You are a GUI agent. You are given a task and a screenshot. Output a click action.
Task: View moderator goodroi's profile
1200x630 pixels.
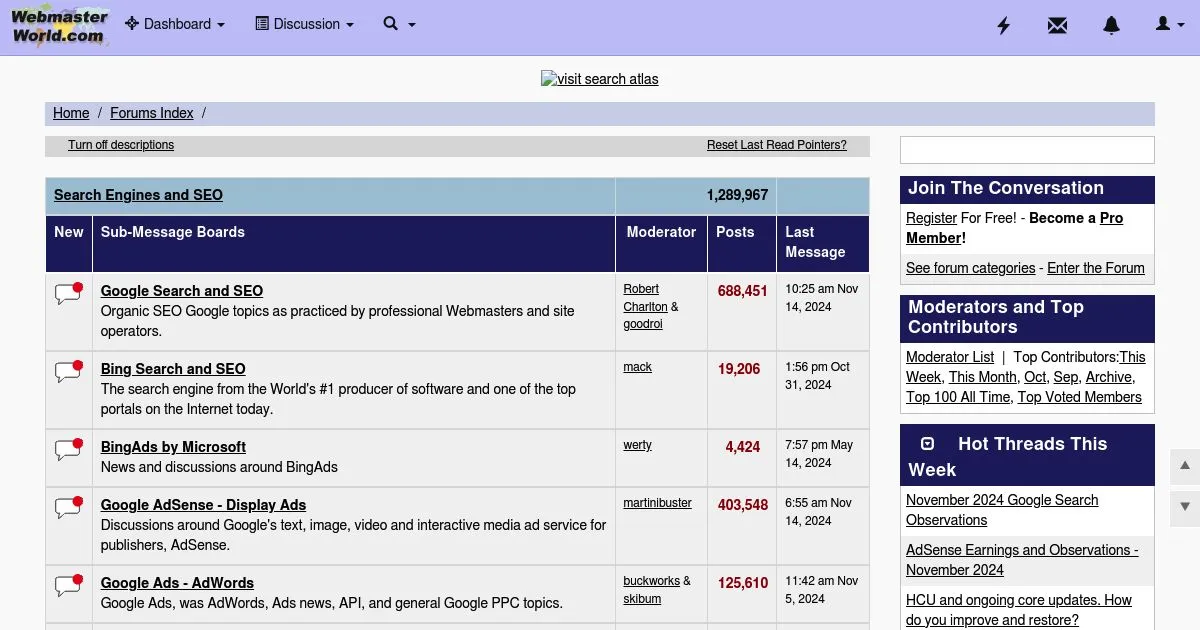(x=643, y=325)
